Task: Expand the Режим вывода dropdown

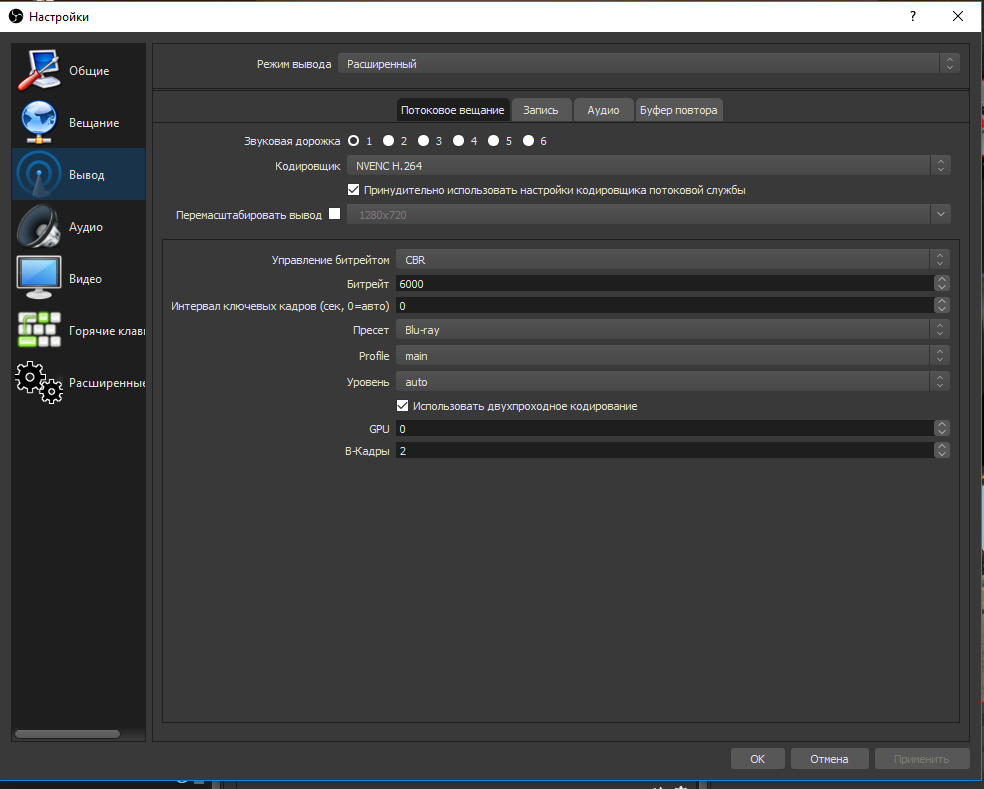Action: [648, 64]
